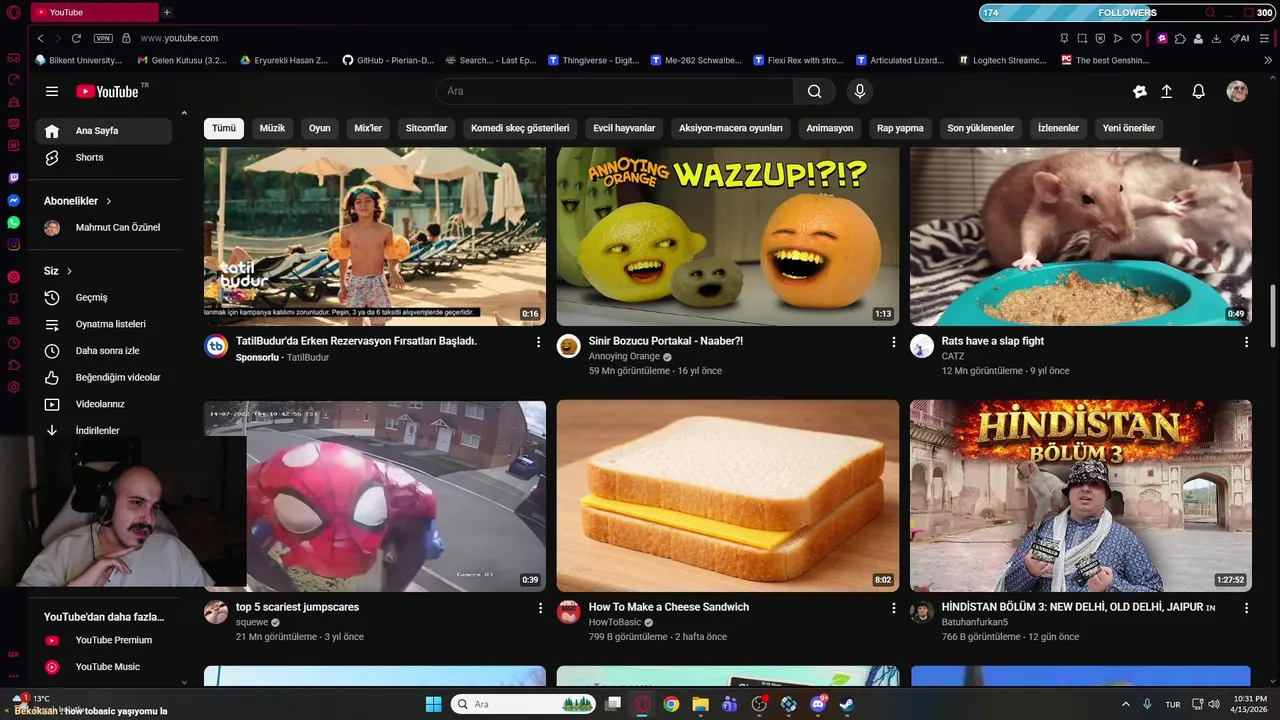1280x720 pixels.
Task: Expand the Siz section chevron
Action: [x=69, y=271]
